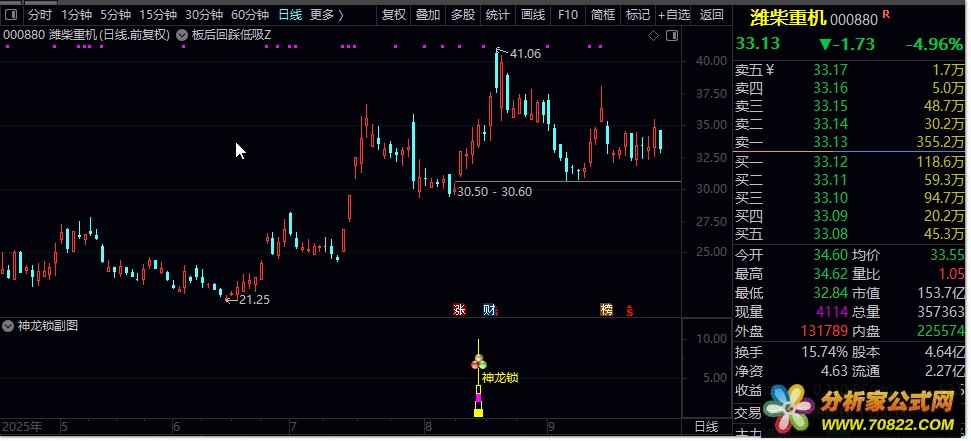Click the current price 33.13 at top

[x=757, y=44]
